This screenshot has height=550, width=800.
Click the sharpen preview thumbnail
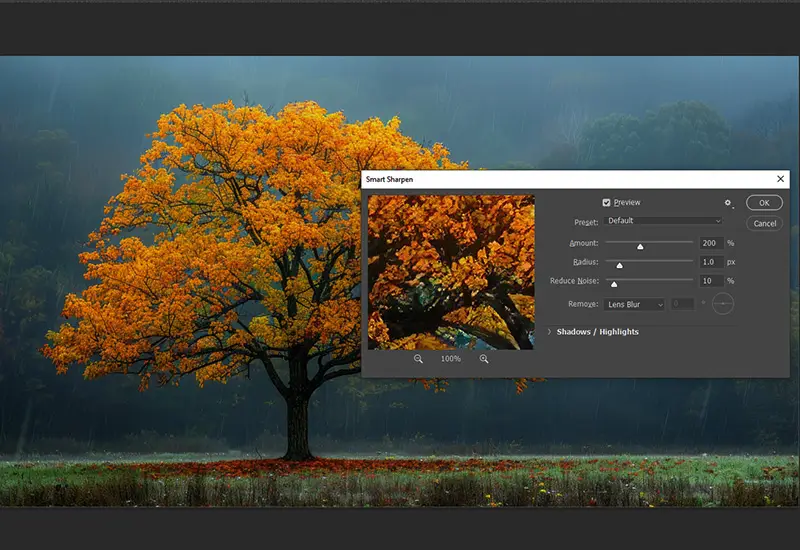[451, 272]
